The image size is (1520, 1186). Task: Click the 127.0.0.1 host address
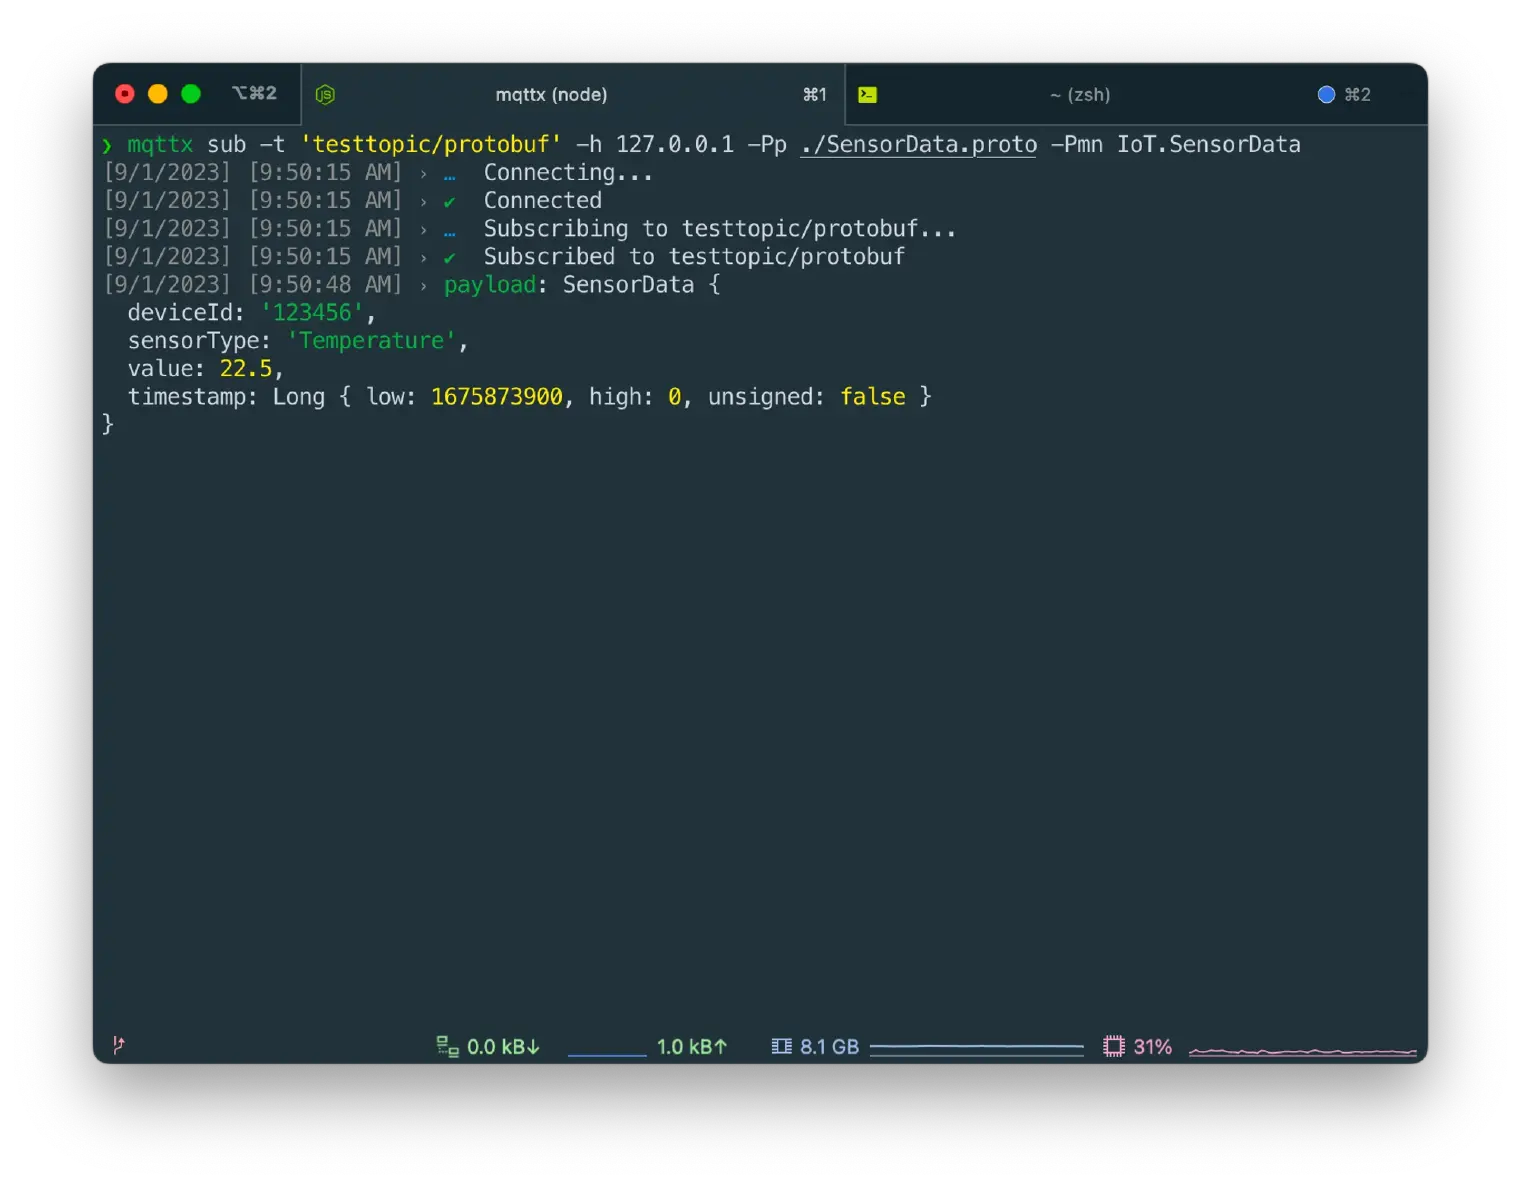(x=675, y=144)
